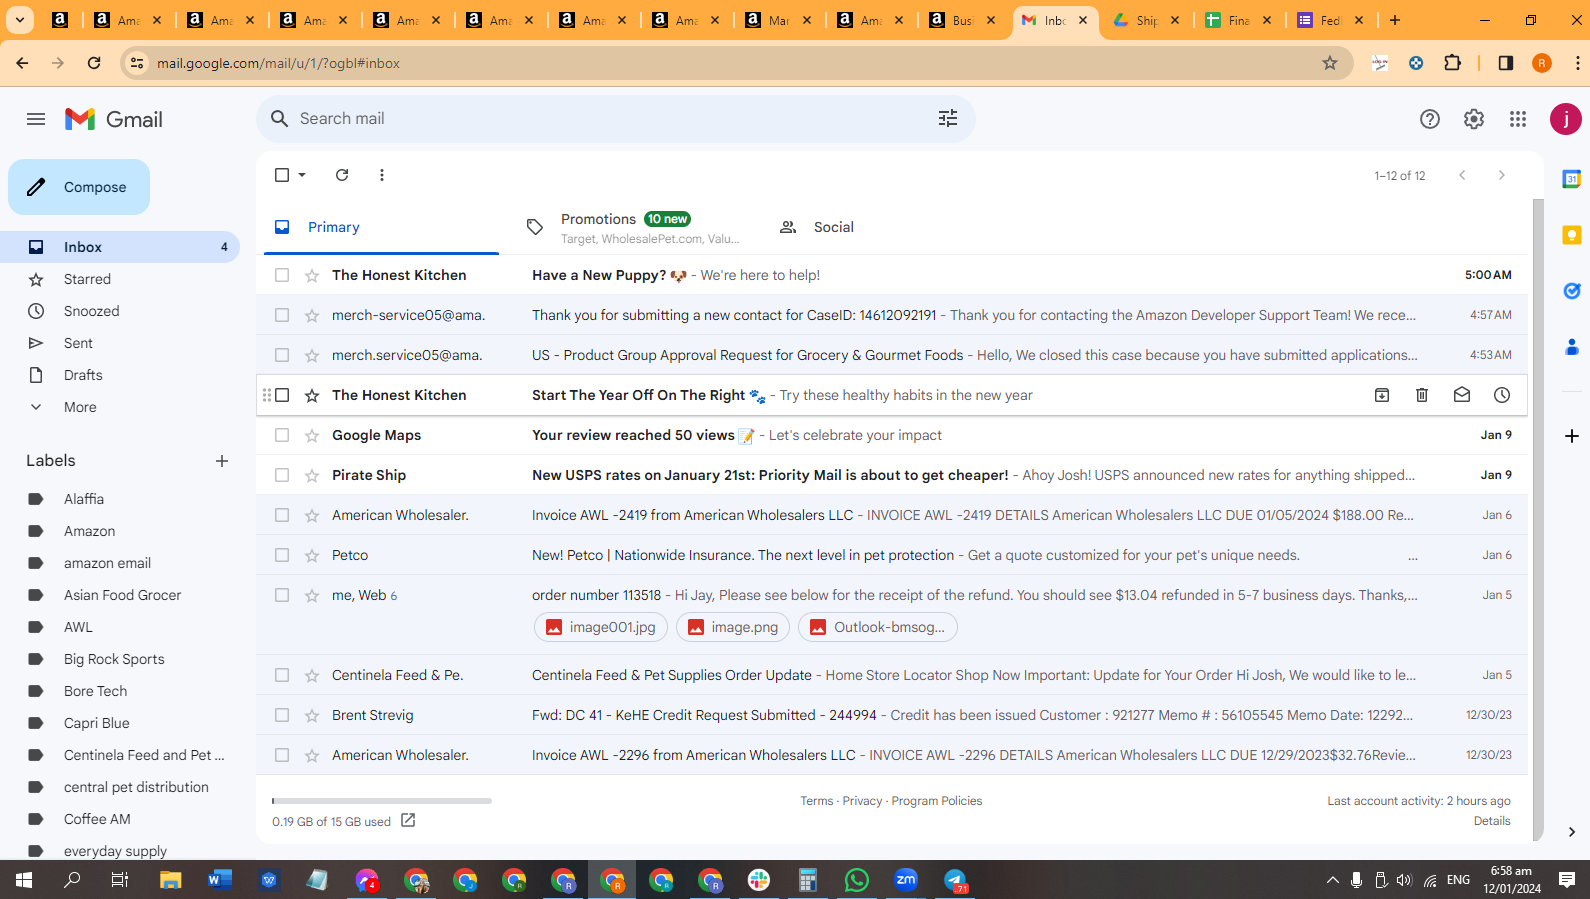Star the Google Maps email

312,435
